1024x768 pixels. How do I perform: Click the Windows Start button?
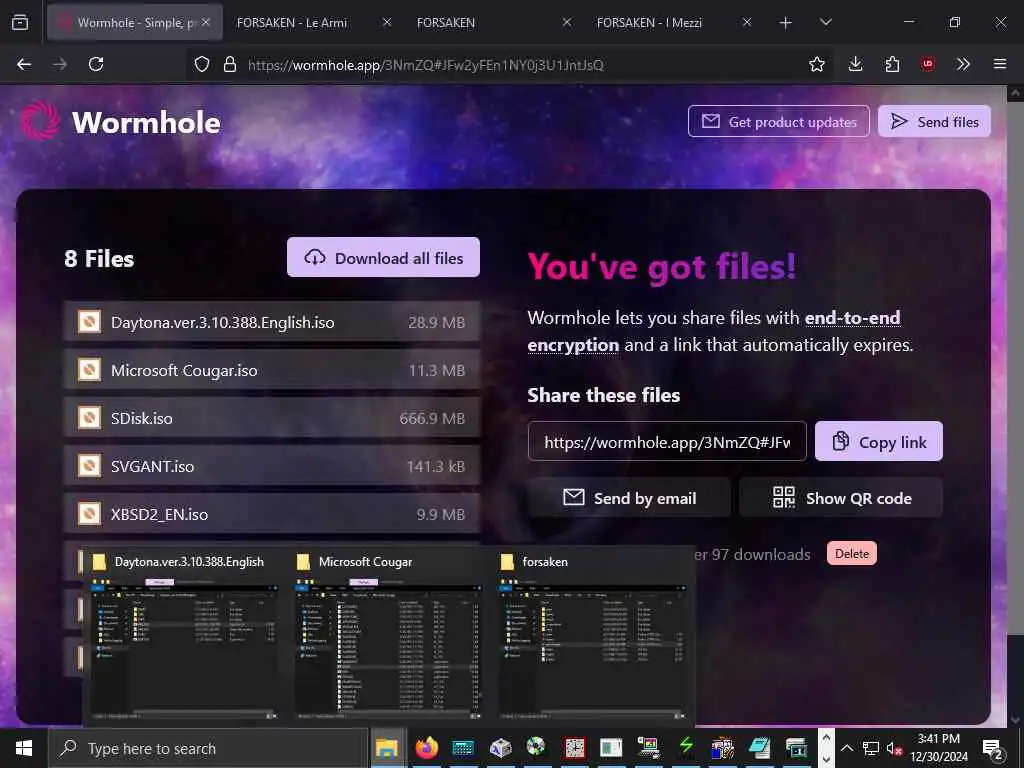tap(24, 748)
